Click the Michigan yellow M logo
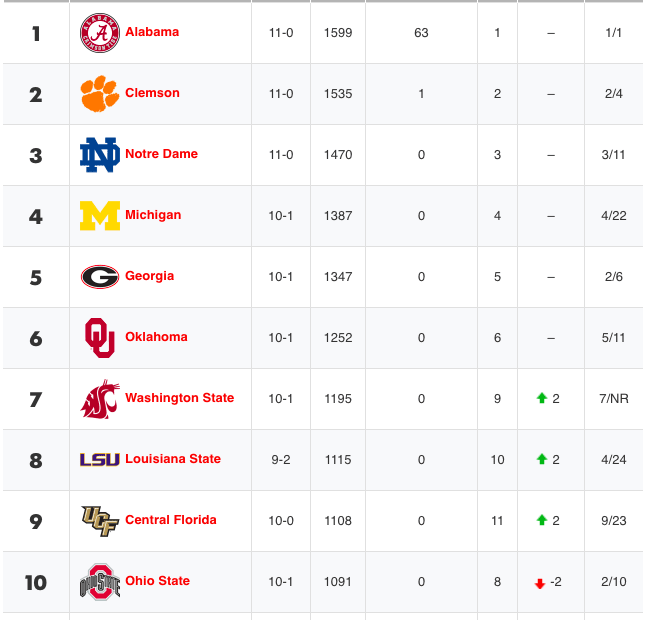647x620 pixels. 100,216
